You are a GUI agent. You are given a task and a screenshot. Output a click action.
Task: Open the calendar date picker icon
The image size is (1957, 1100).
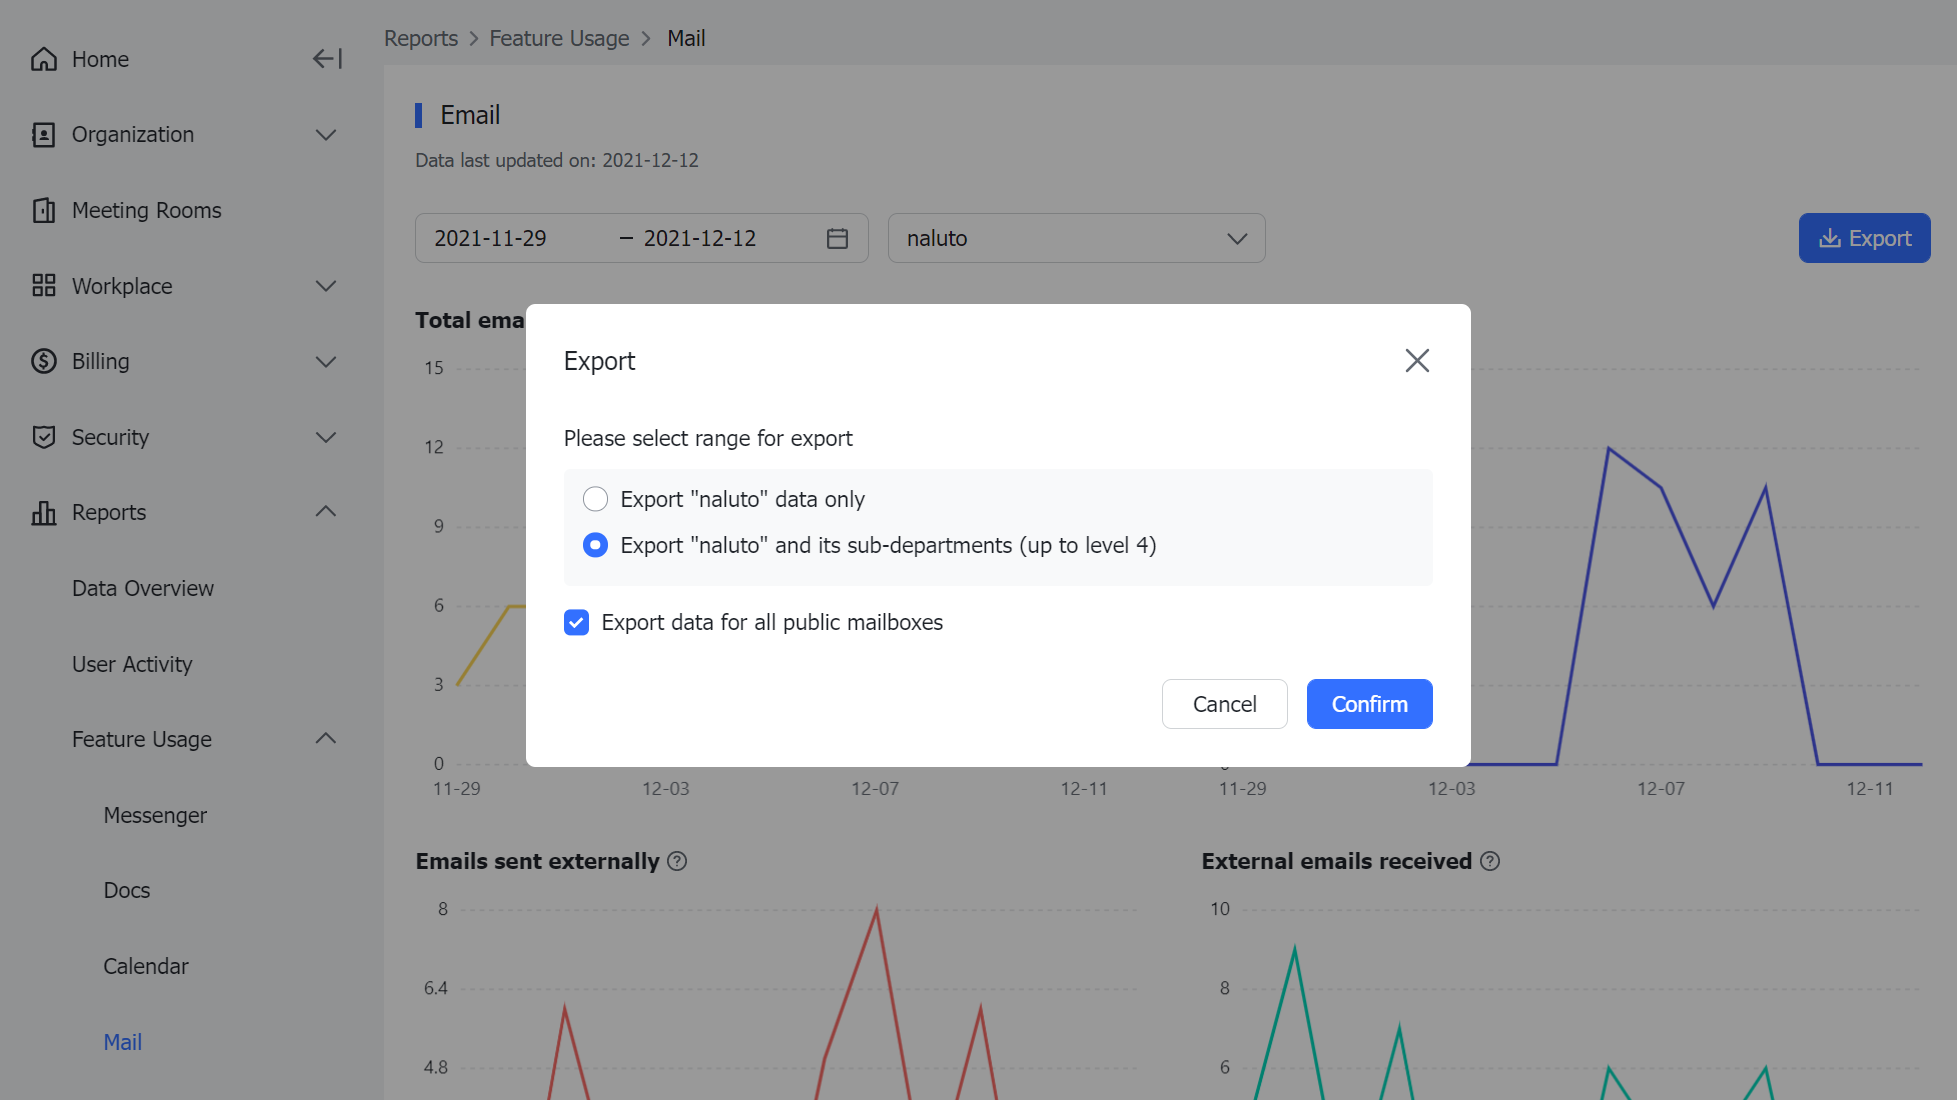[838, 238]
